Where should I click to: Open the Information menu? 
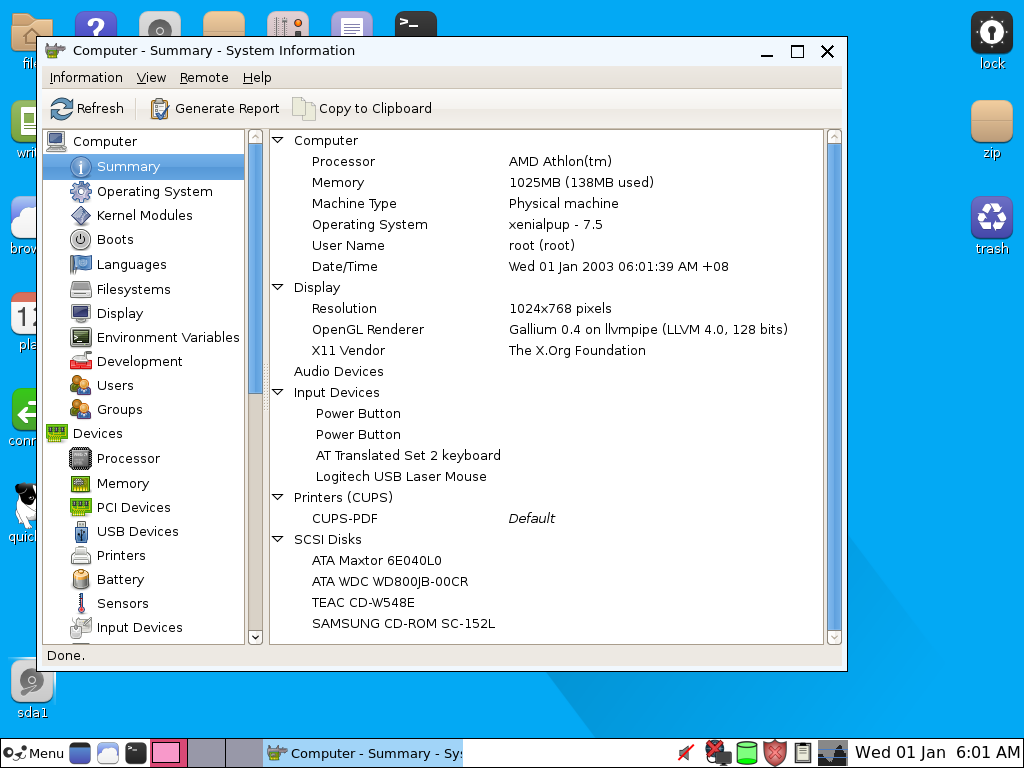coord(86,78)
